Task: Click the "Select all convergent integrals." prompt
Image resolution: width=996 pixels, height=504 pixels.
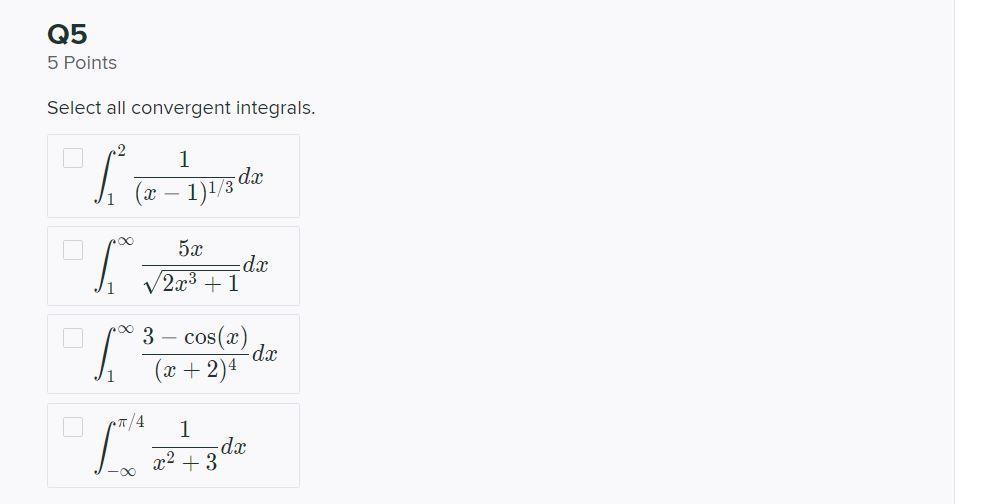Action: 181,108
